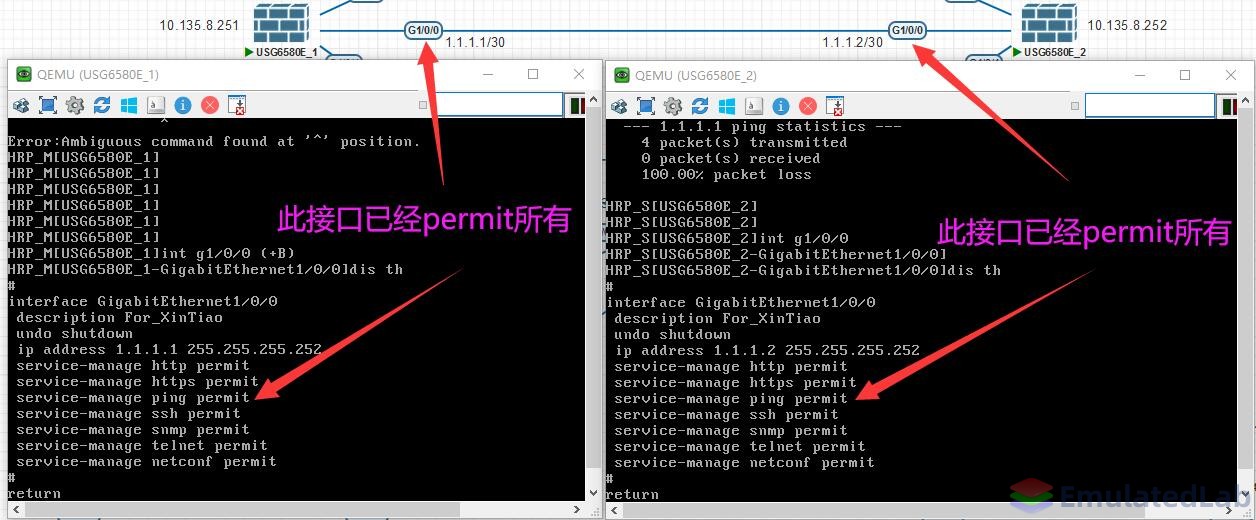The width and height of the screenshot is (1256, 520).
Task: Click 'Error:Ambiguous command found' line
Action: tap(214, 141)
